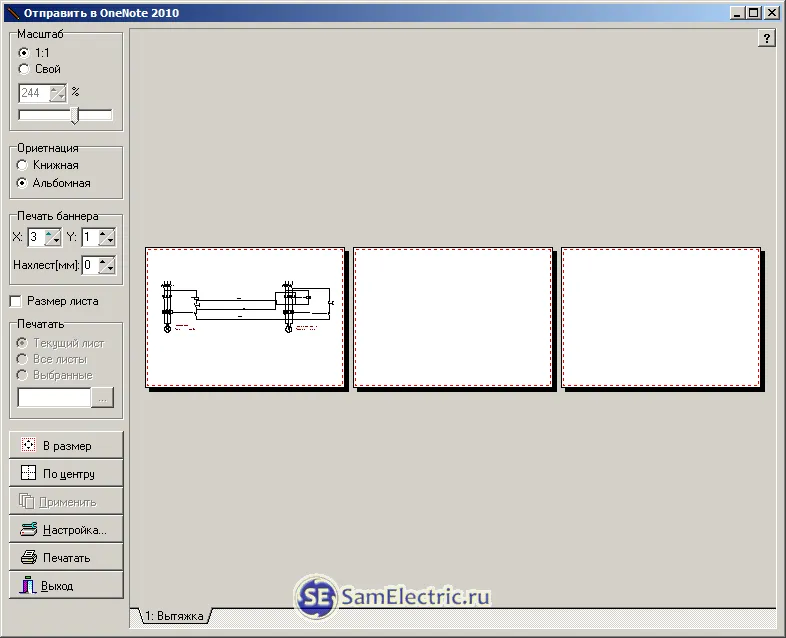Screen dimensions: 786x638
Task: Click the banner Y input field
Action: 90,237
